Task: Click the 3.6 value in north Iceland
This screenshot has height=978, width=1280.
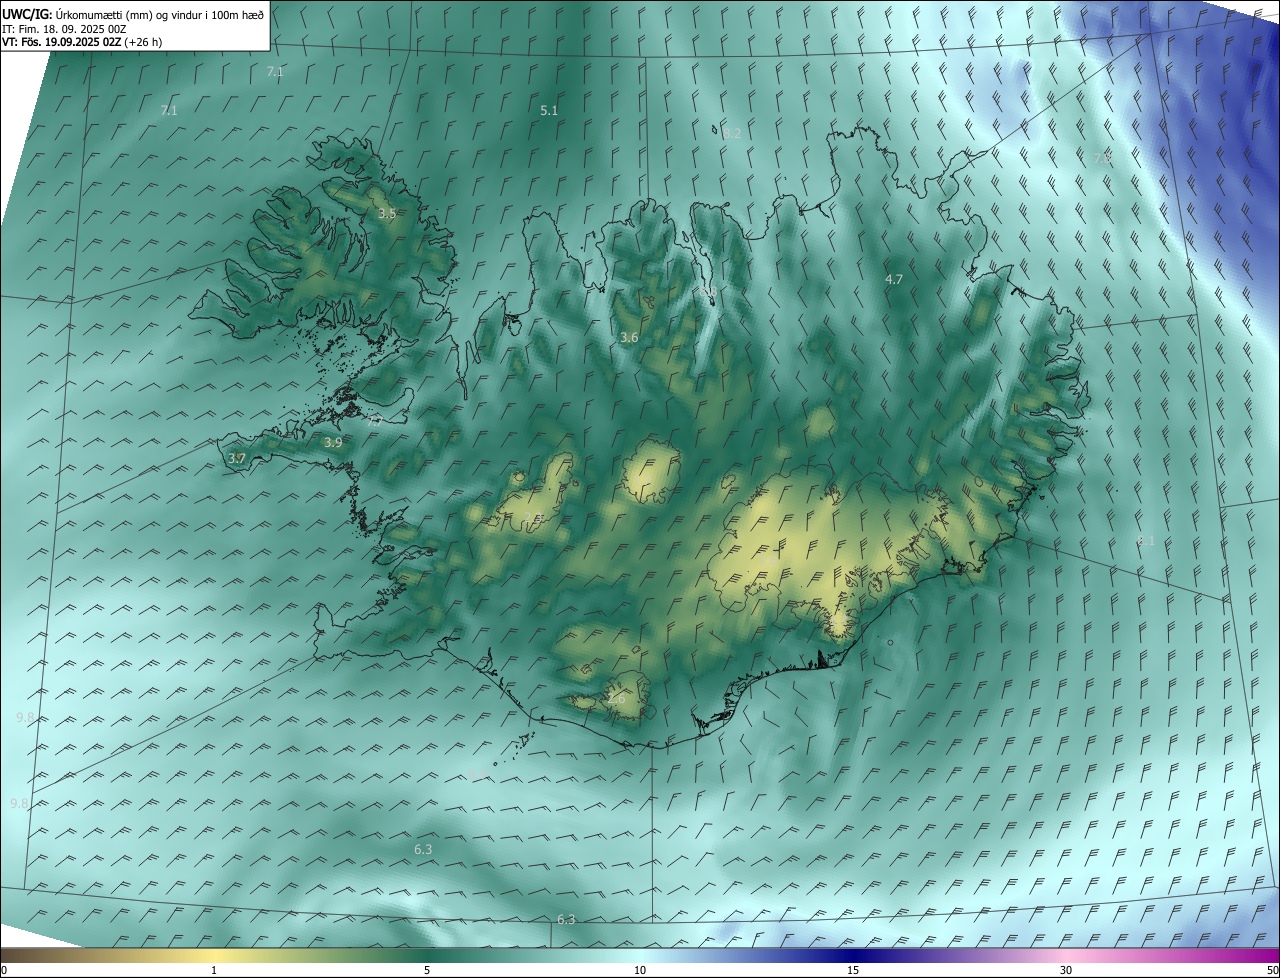Action: [629, 338]
